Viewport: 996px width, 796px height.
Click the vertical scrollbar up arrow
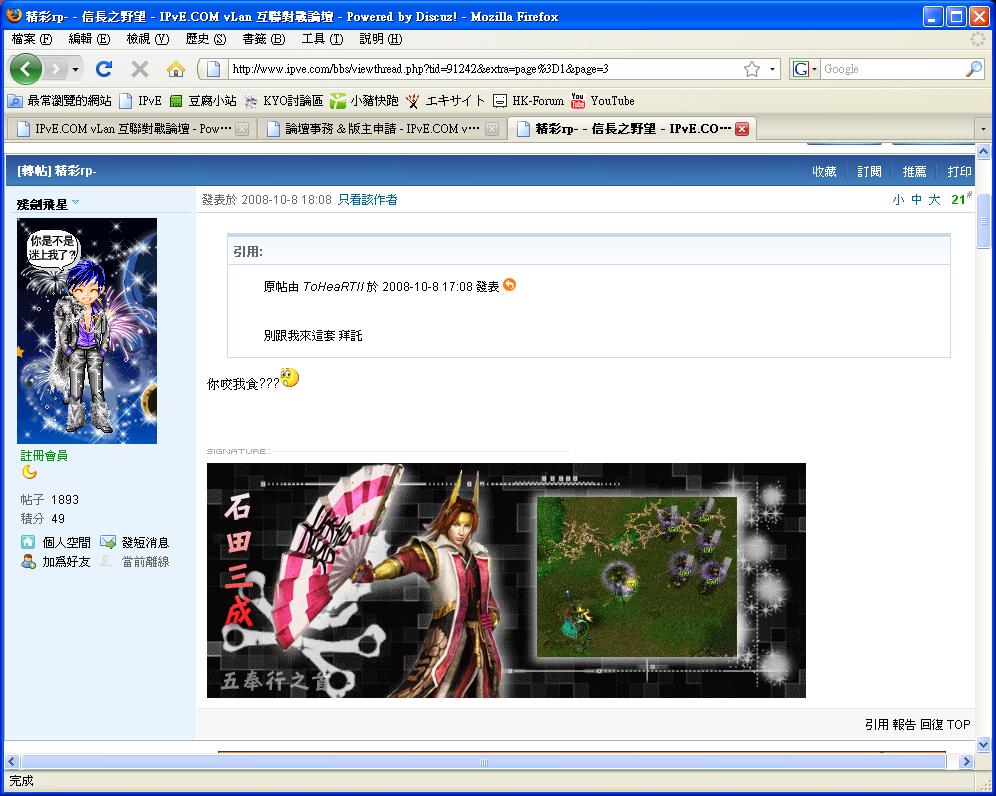[983, 151]
